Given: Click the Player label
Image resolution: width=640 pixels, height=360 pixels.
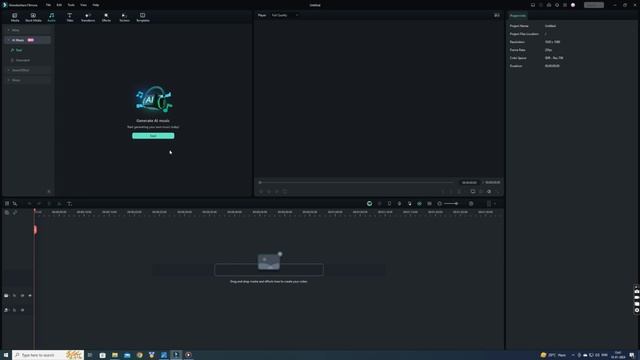Looking at the screenshot, I should [262, 15].
